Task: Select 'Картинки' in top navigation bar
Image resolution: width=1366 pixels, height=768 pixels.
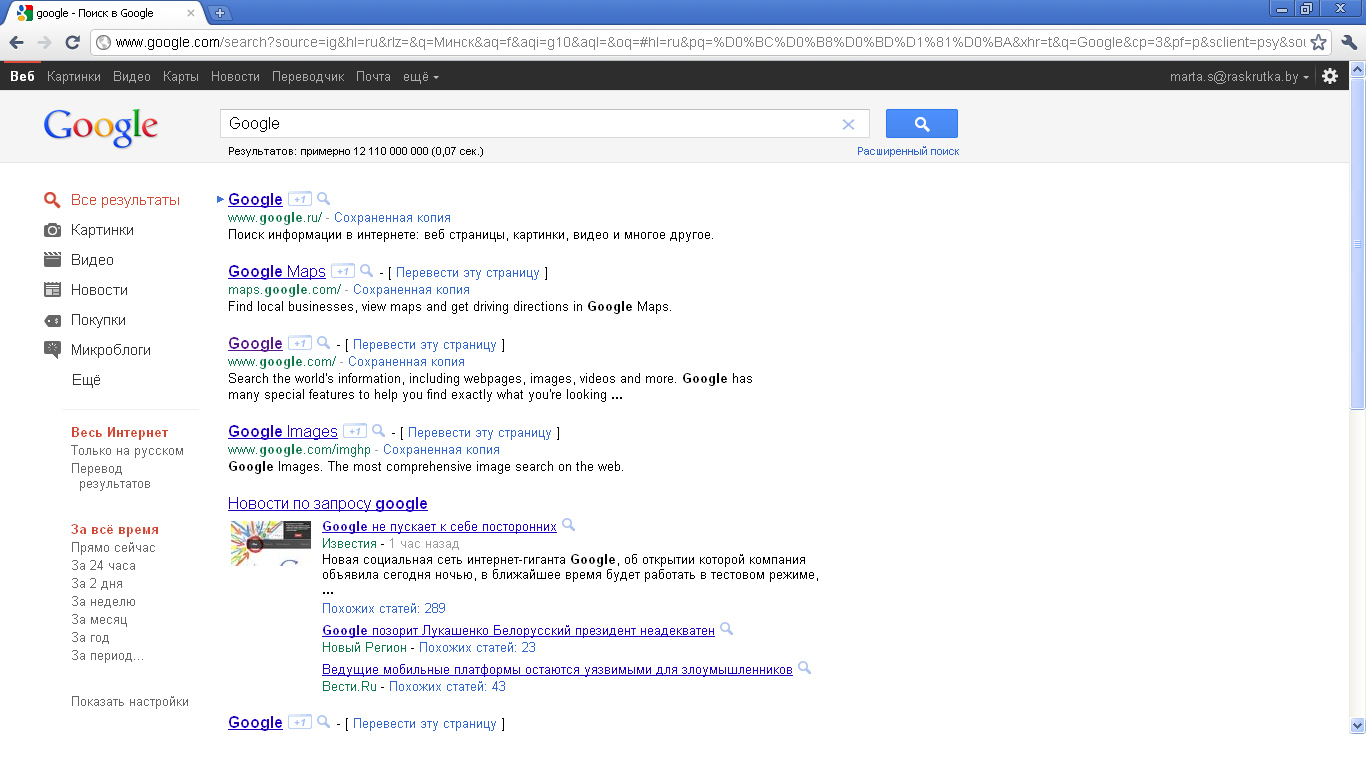Action: pos(73,77)
